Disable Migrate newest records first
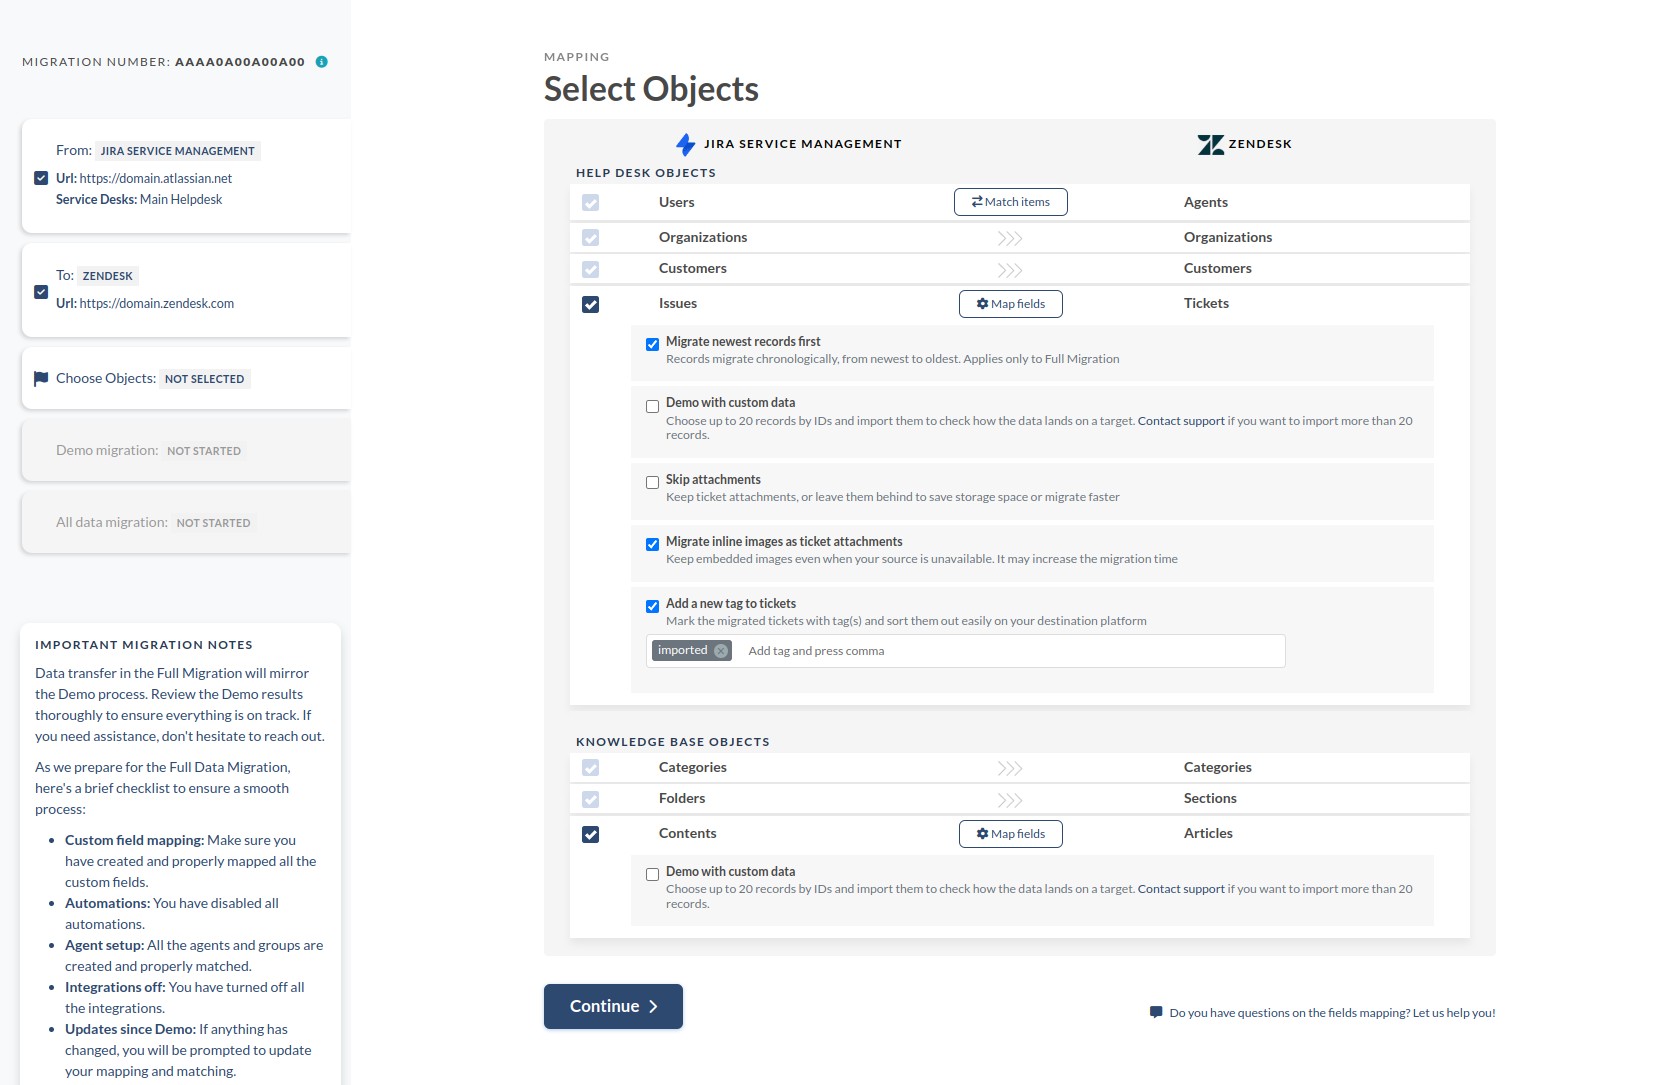 click(x=653, y=345)
